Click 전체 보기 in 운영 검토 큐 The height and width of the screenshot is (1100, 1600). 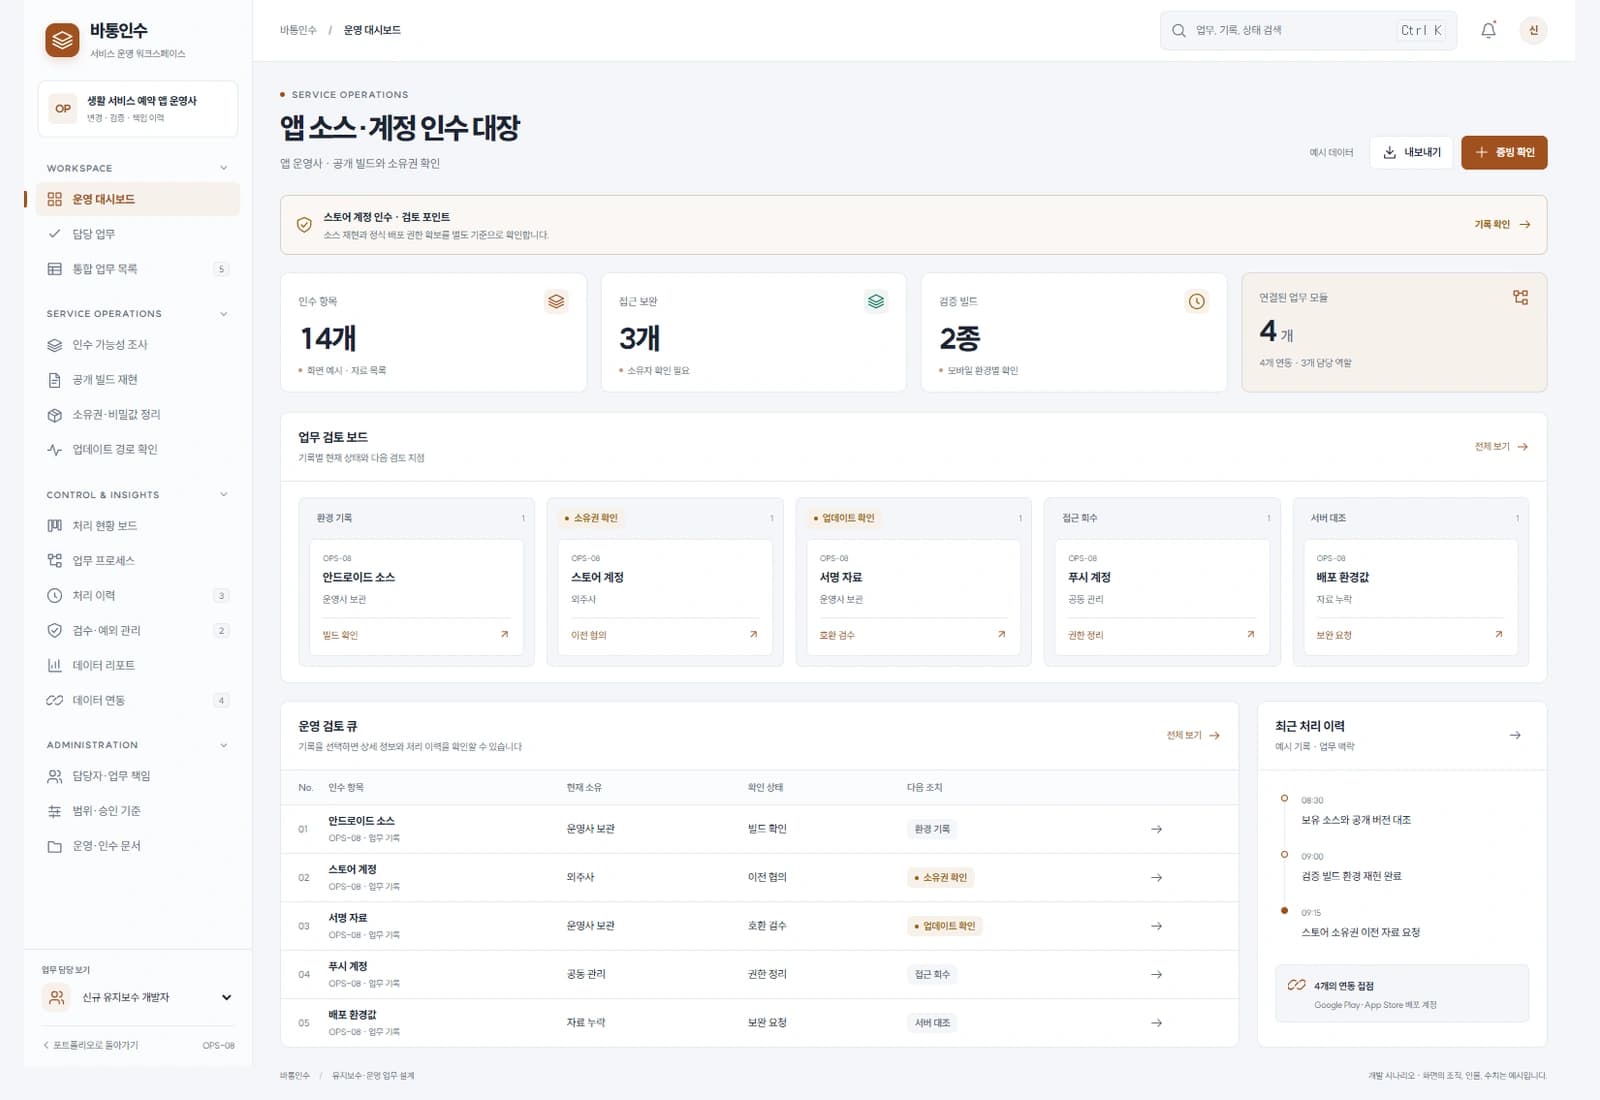pos(1193,735)
